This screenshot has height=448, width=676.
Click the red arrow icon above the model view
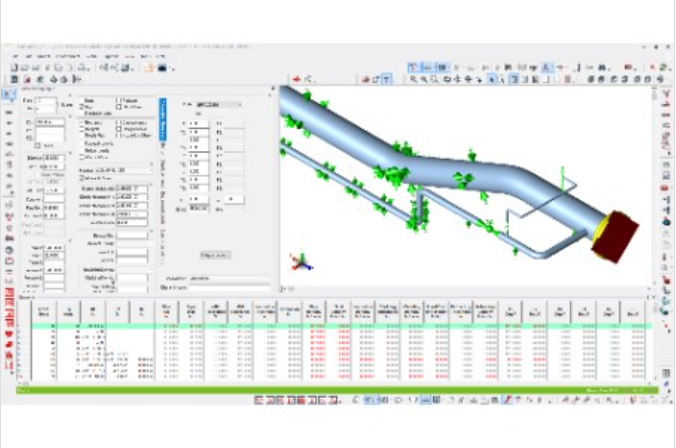[x=297, y=79]
